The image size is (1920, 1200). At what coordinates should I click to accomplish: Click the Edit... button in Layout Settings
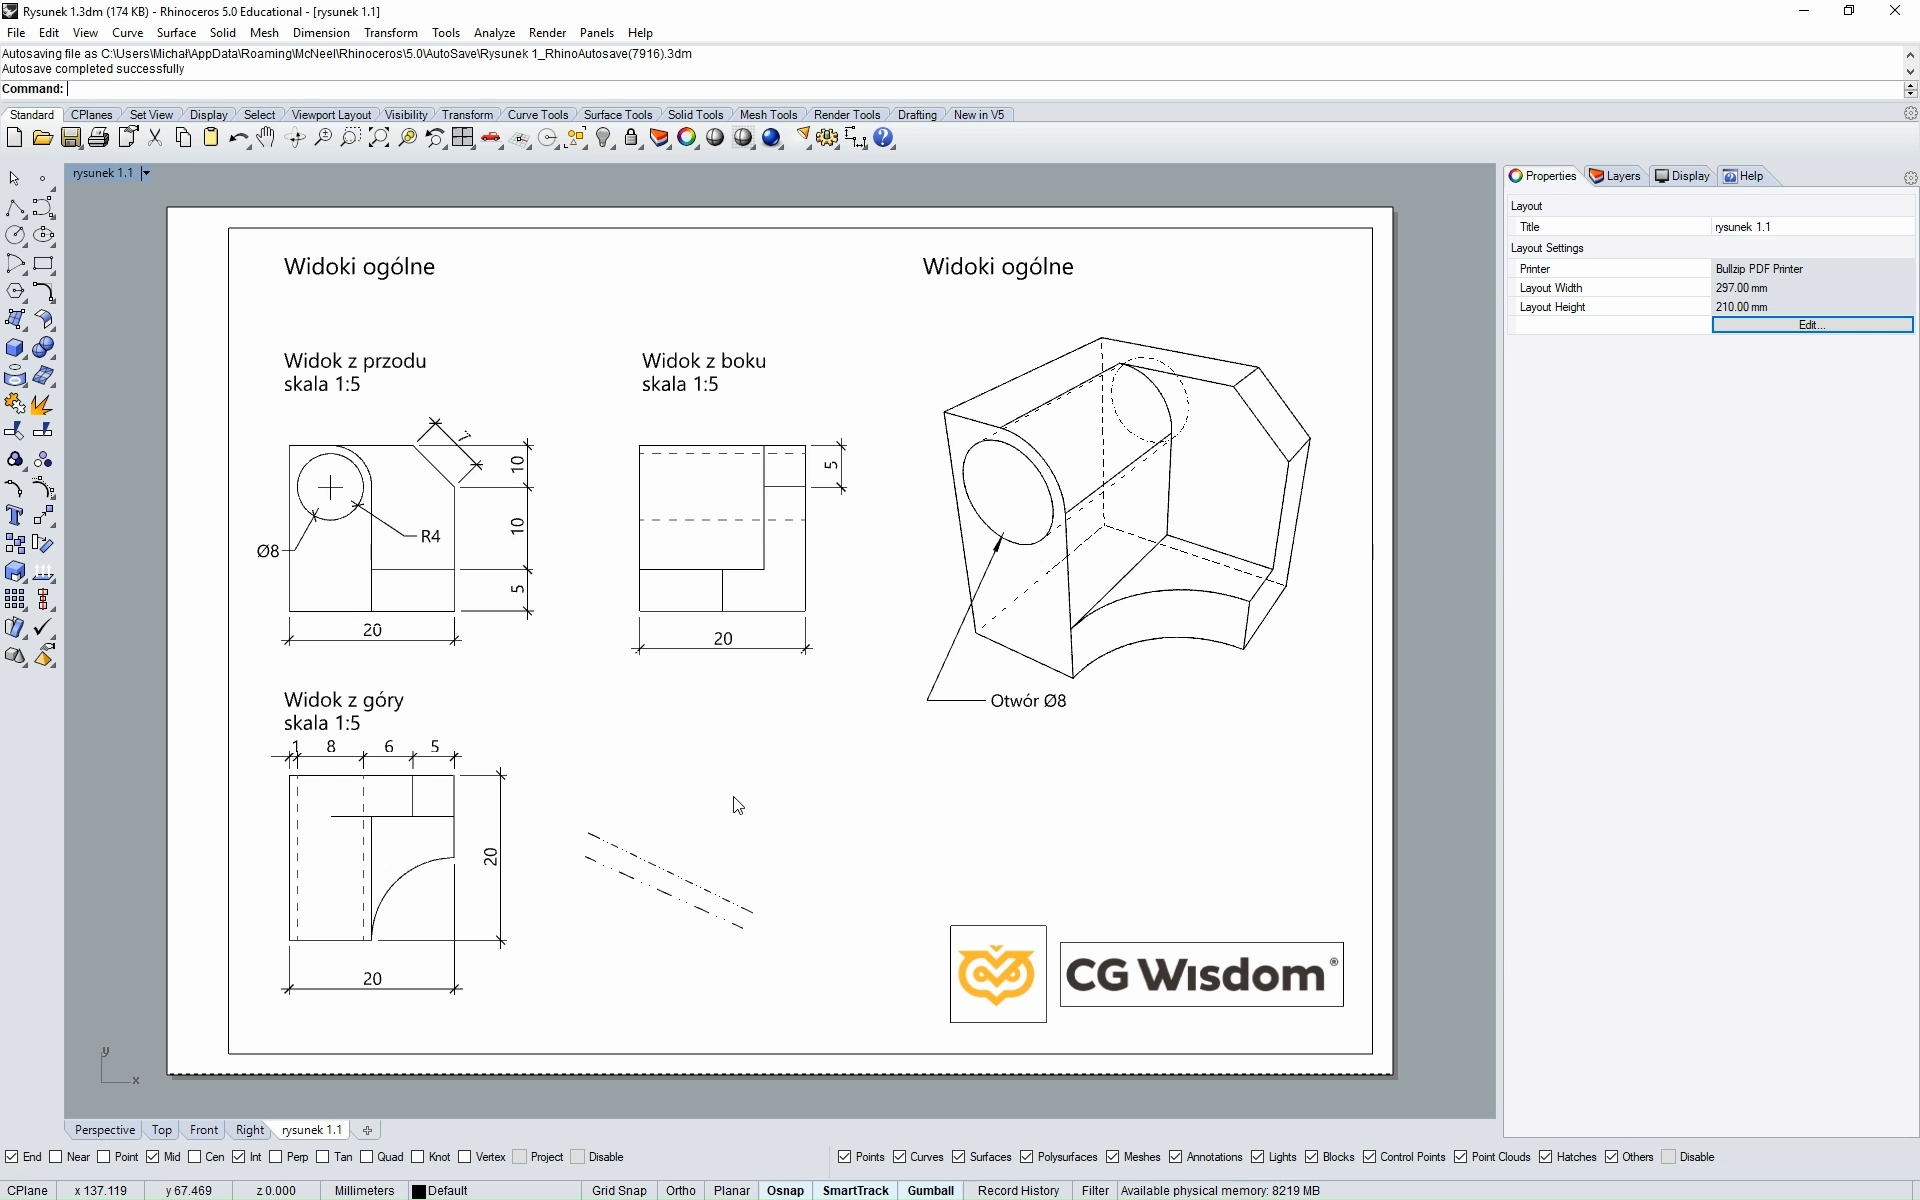[x=1812, y=325]
